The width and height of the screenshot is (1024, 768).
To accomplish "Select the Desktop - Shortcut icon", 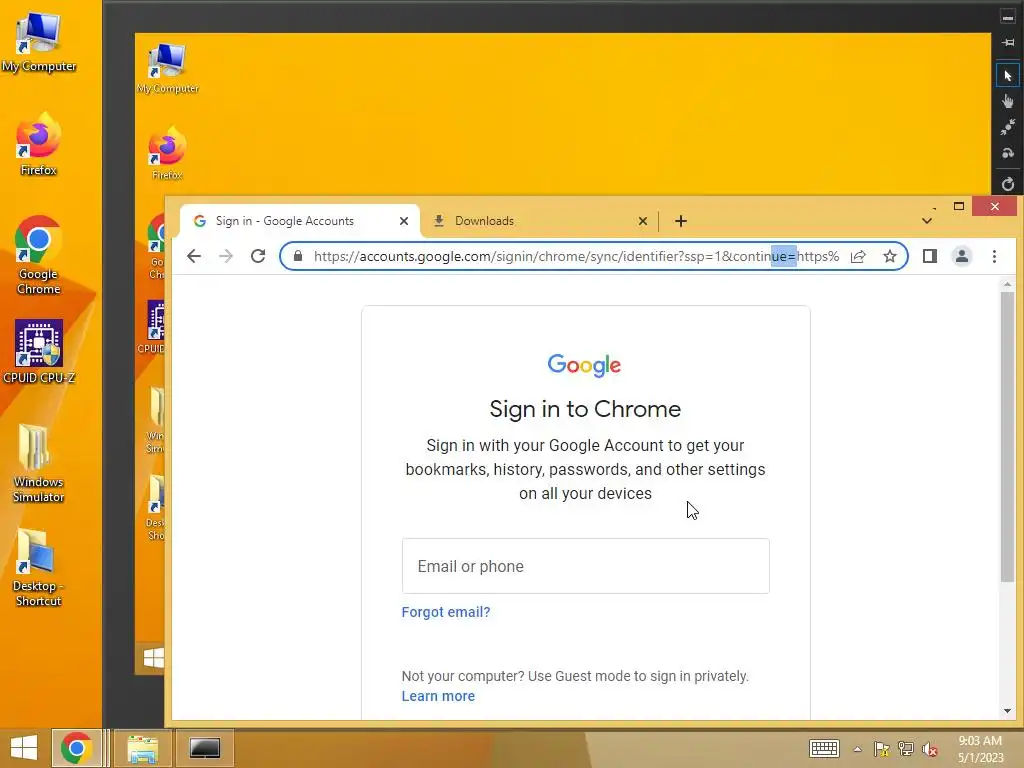I will coord(39,568).
